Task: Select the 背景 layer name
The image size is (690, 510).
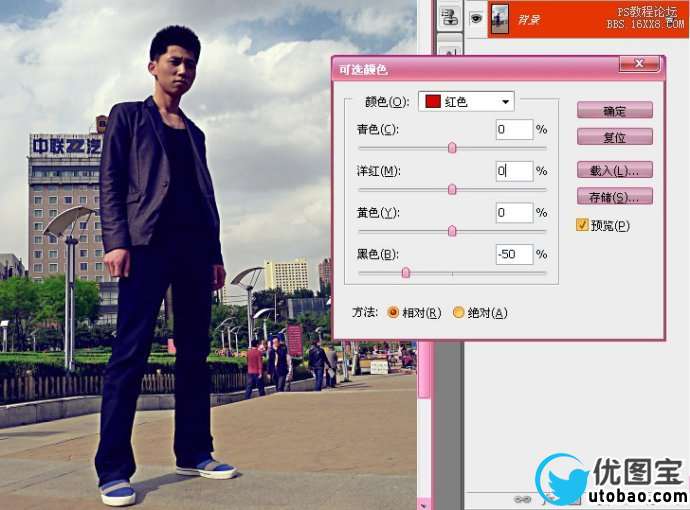Action: 529,20
